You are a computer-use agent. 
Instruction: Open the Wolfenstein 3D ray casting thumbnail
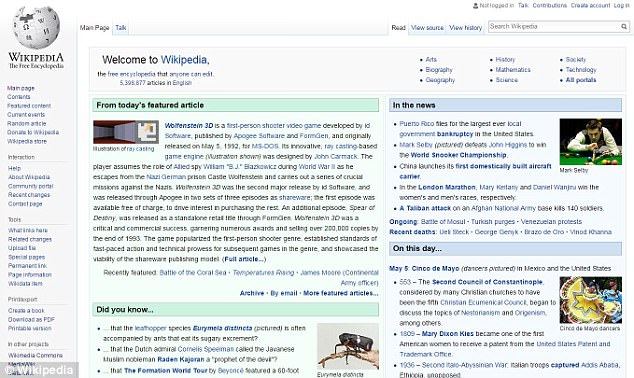126,132
